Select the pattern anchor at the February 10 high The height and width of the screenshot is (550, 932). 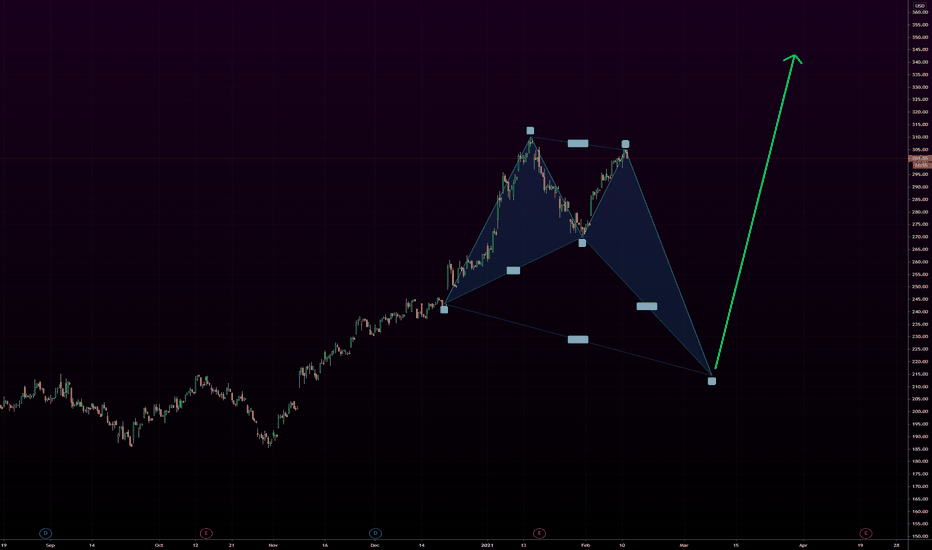point(625,144)
